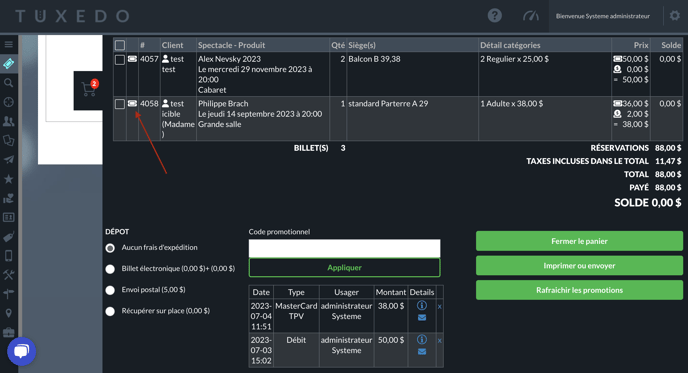
Task: View info details of MasterCard TPV payment
Action: pyautogui.click(x=422, y=305)
